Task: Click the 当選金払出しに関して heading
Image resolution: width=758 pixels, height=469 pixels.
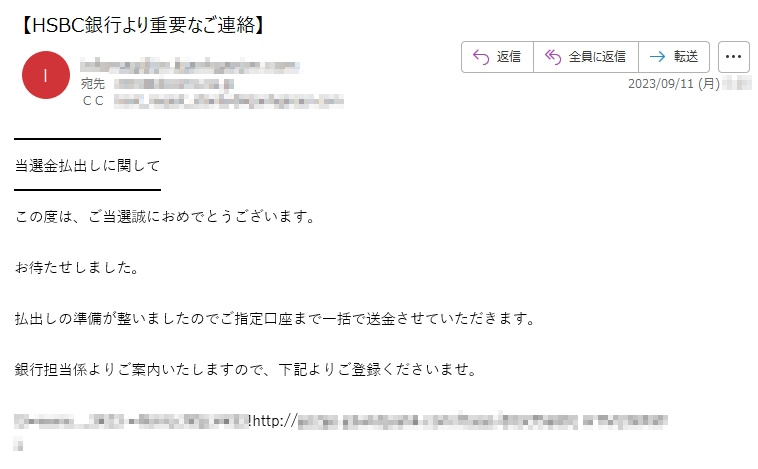Action: coord(87,166)
